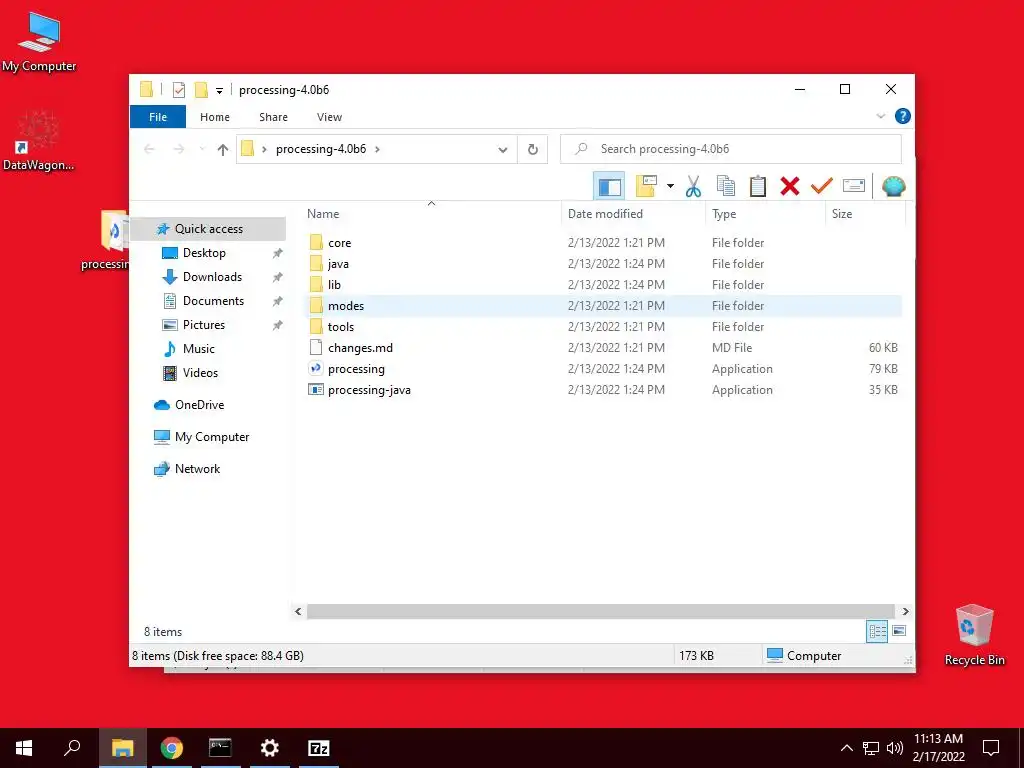Open the Home ribbon tab
The height and width of the screenshot is (768, 1024).
pos(215,117)
